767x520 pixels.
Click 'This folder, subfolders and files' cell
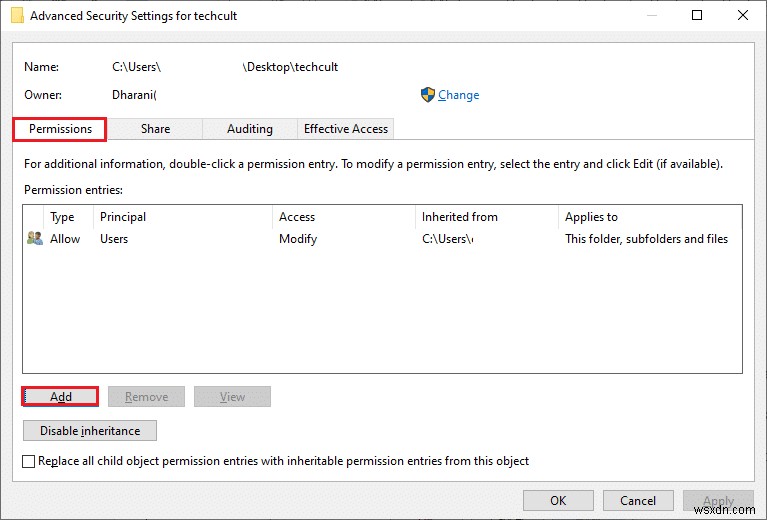coord(646,239)
